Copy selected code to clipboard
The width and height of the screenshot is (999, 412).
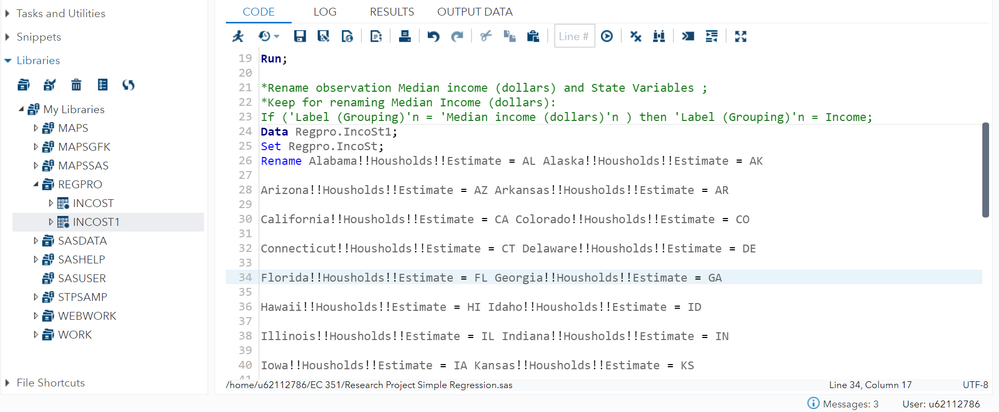click(510, 36)
